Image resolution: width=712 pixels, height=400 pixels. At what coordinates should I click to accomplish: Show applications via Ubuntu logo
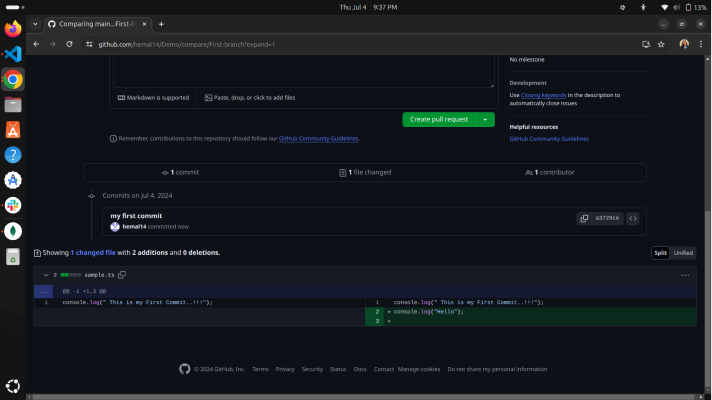(x=13, y=386)
